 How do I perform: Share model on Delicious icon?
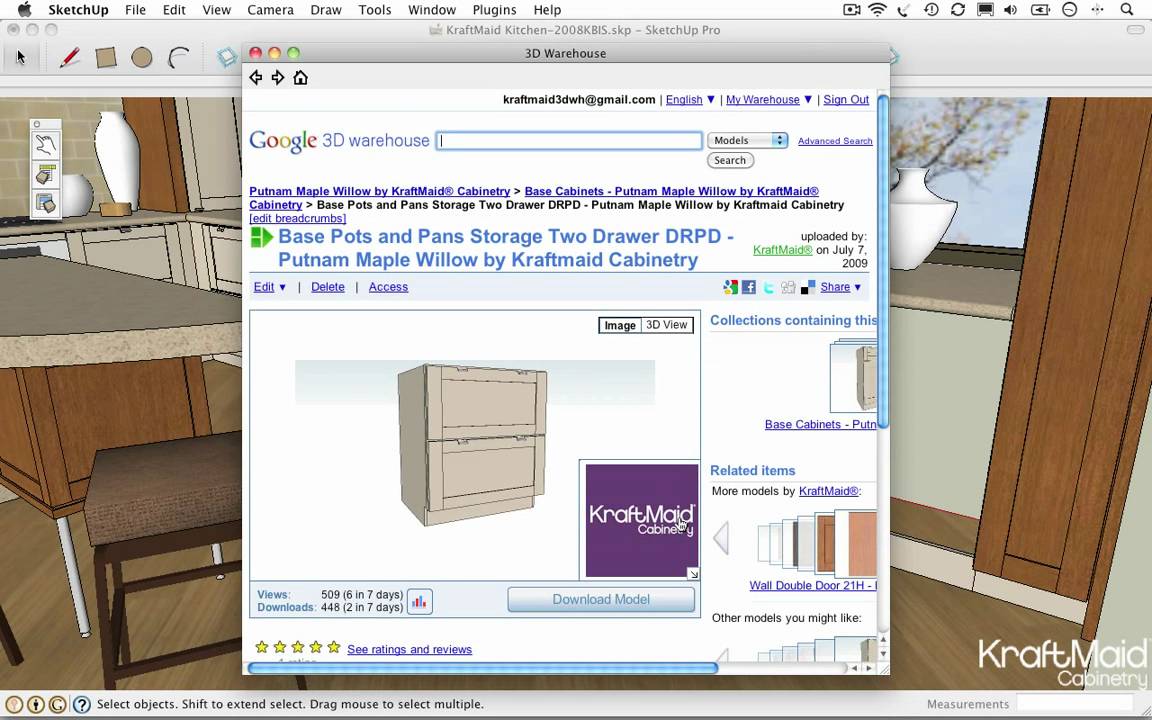[x=807, y=287]
